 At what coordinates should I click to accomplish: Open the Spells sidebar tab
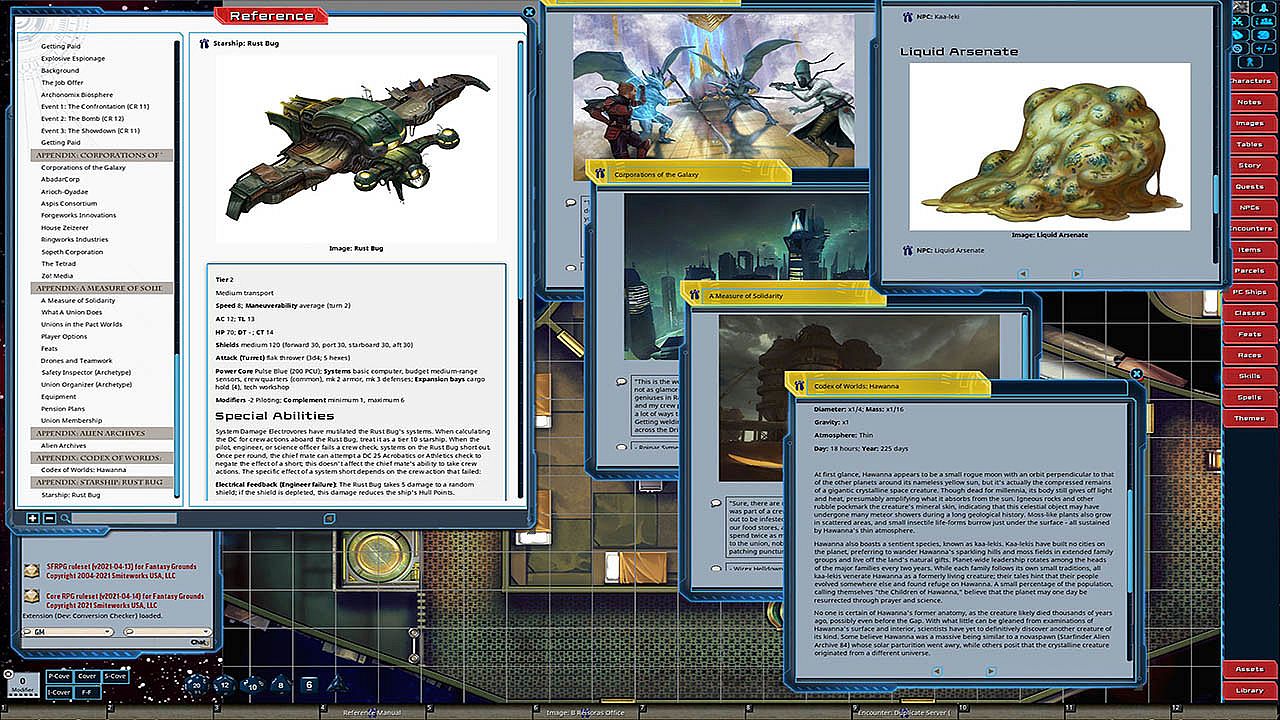pyautogui.click(x=1249, y=397)
